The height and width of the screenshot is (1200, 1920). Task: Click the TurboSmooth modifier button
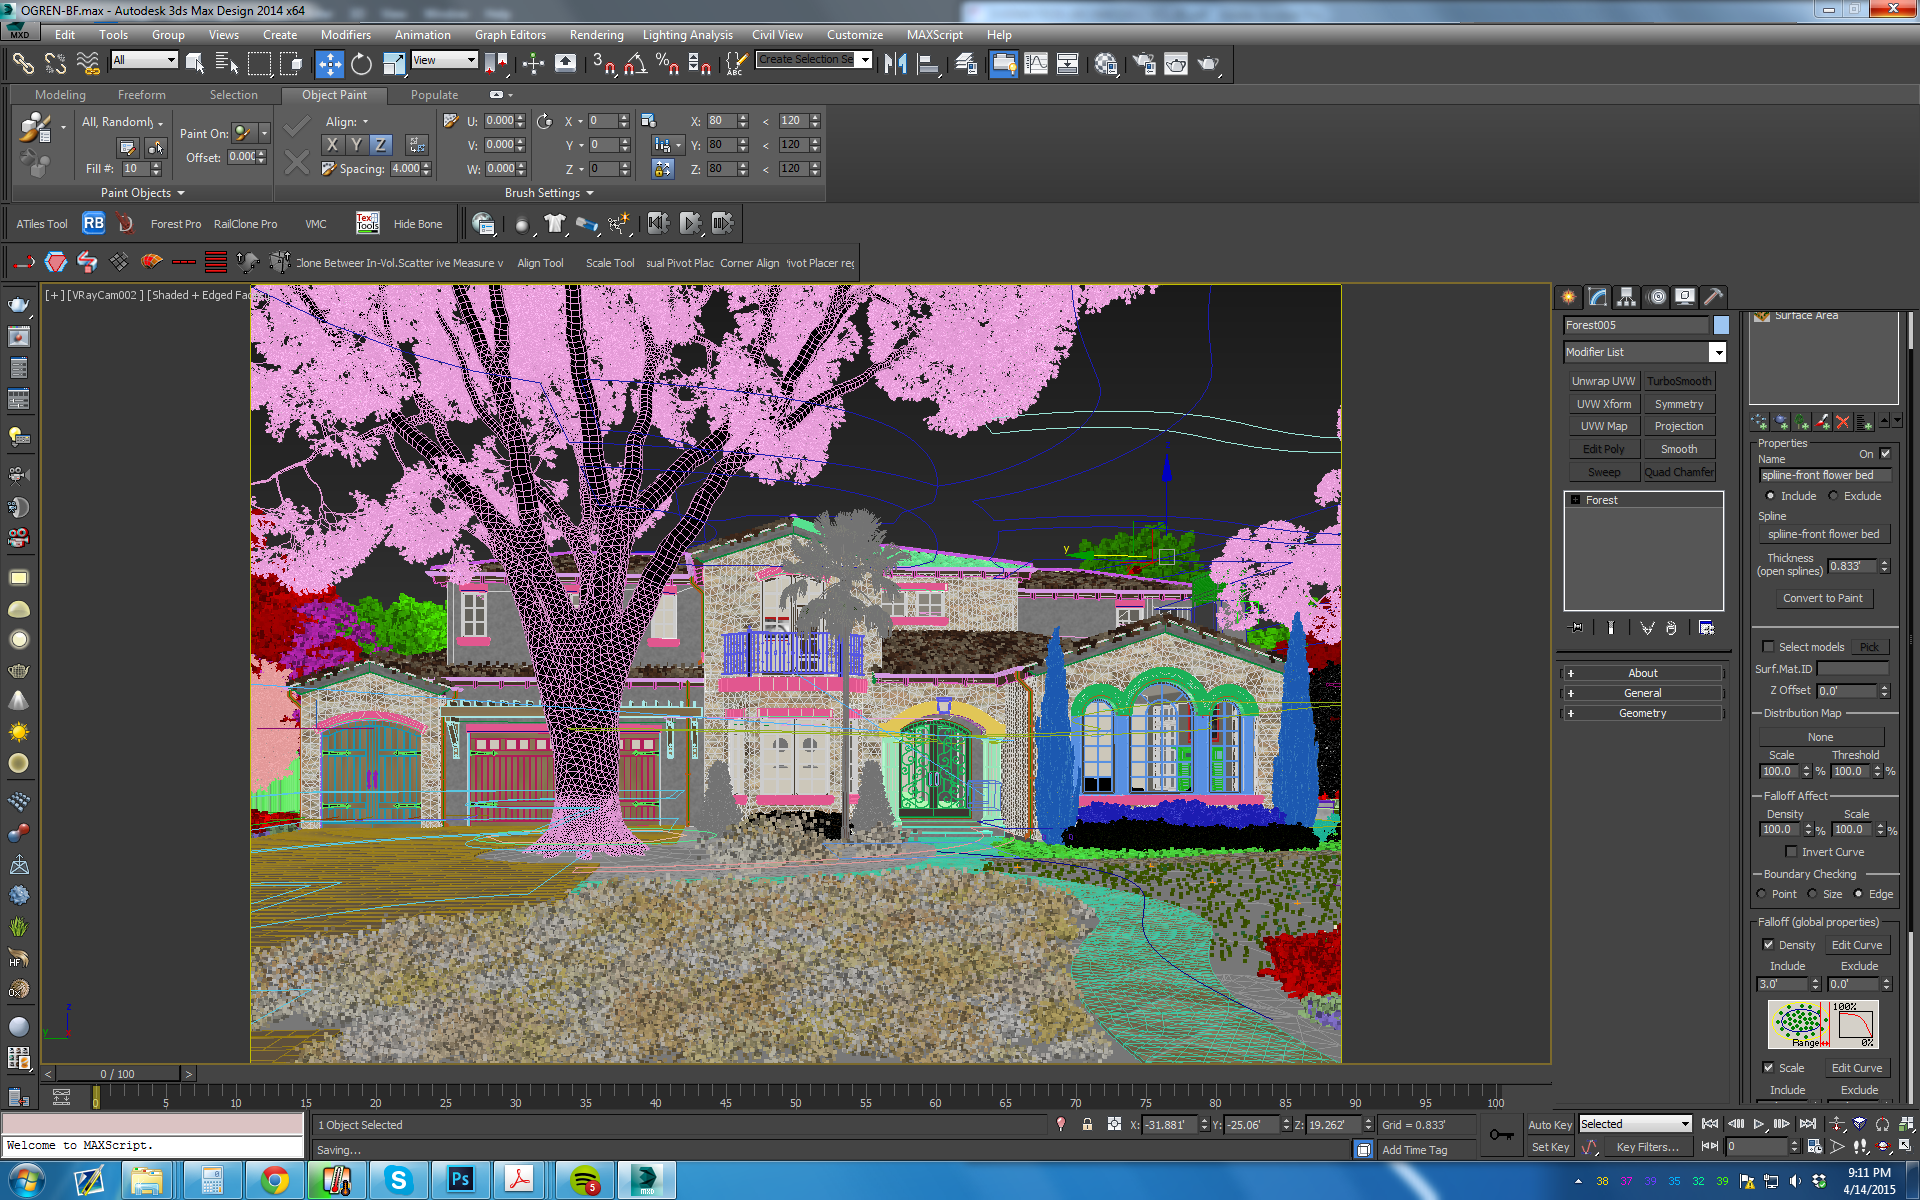(x=1679, y=381)
